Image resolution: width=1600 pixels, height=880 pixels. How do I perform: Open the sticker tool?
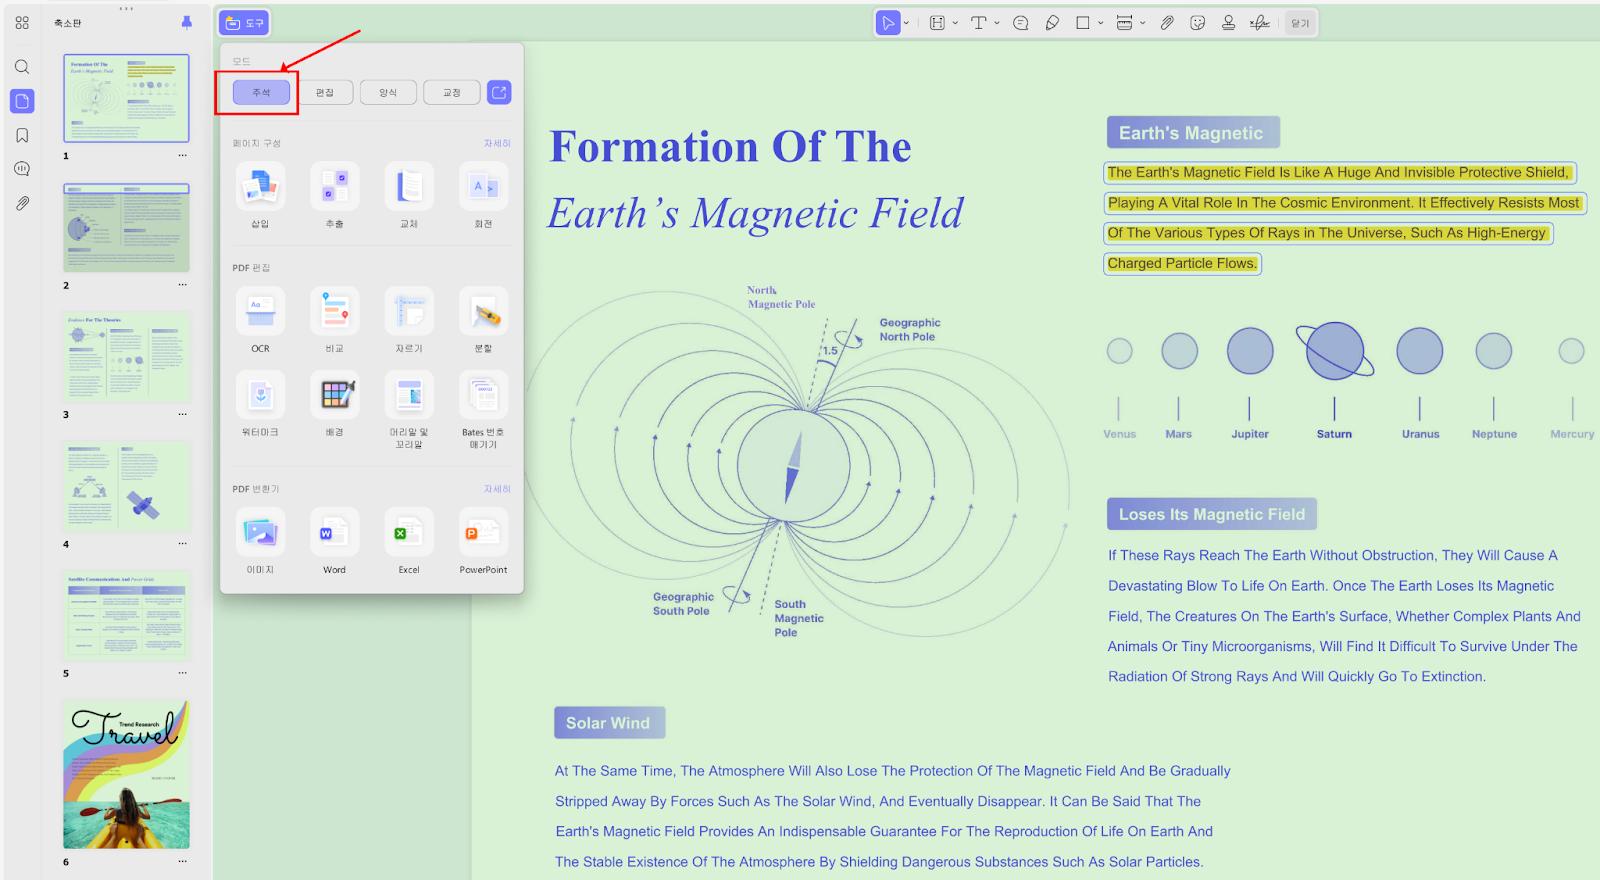point(1198,23)
